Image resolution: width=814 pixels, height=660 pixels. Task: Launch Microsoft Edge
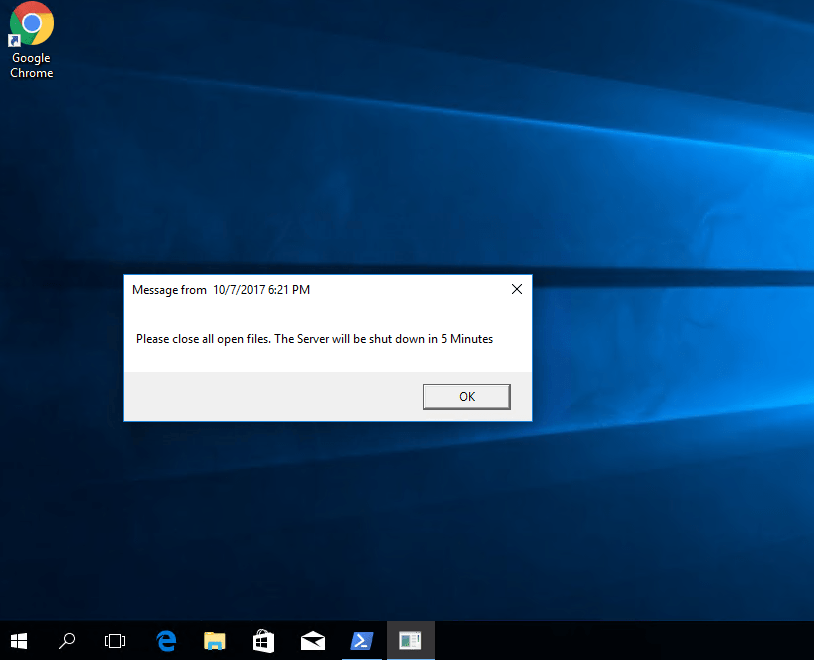coord(165,640)
